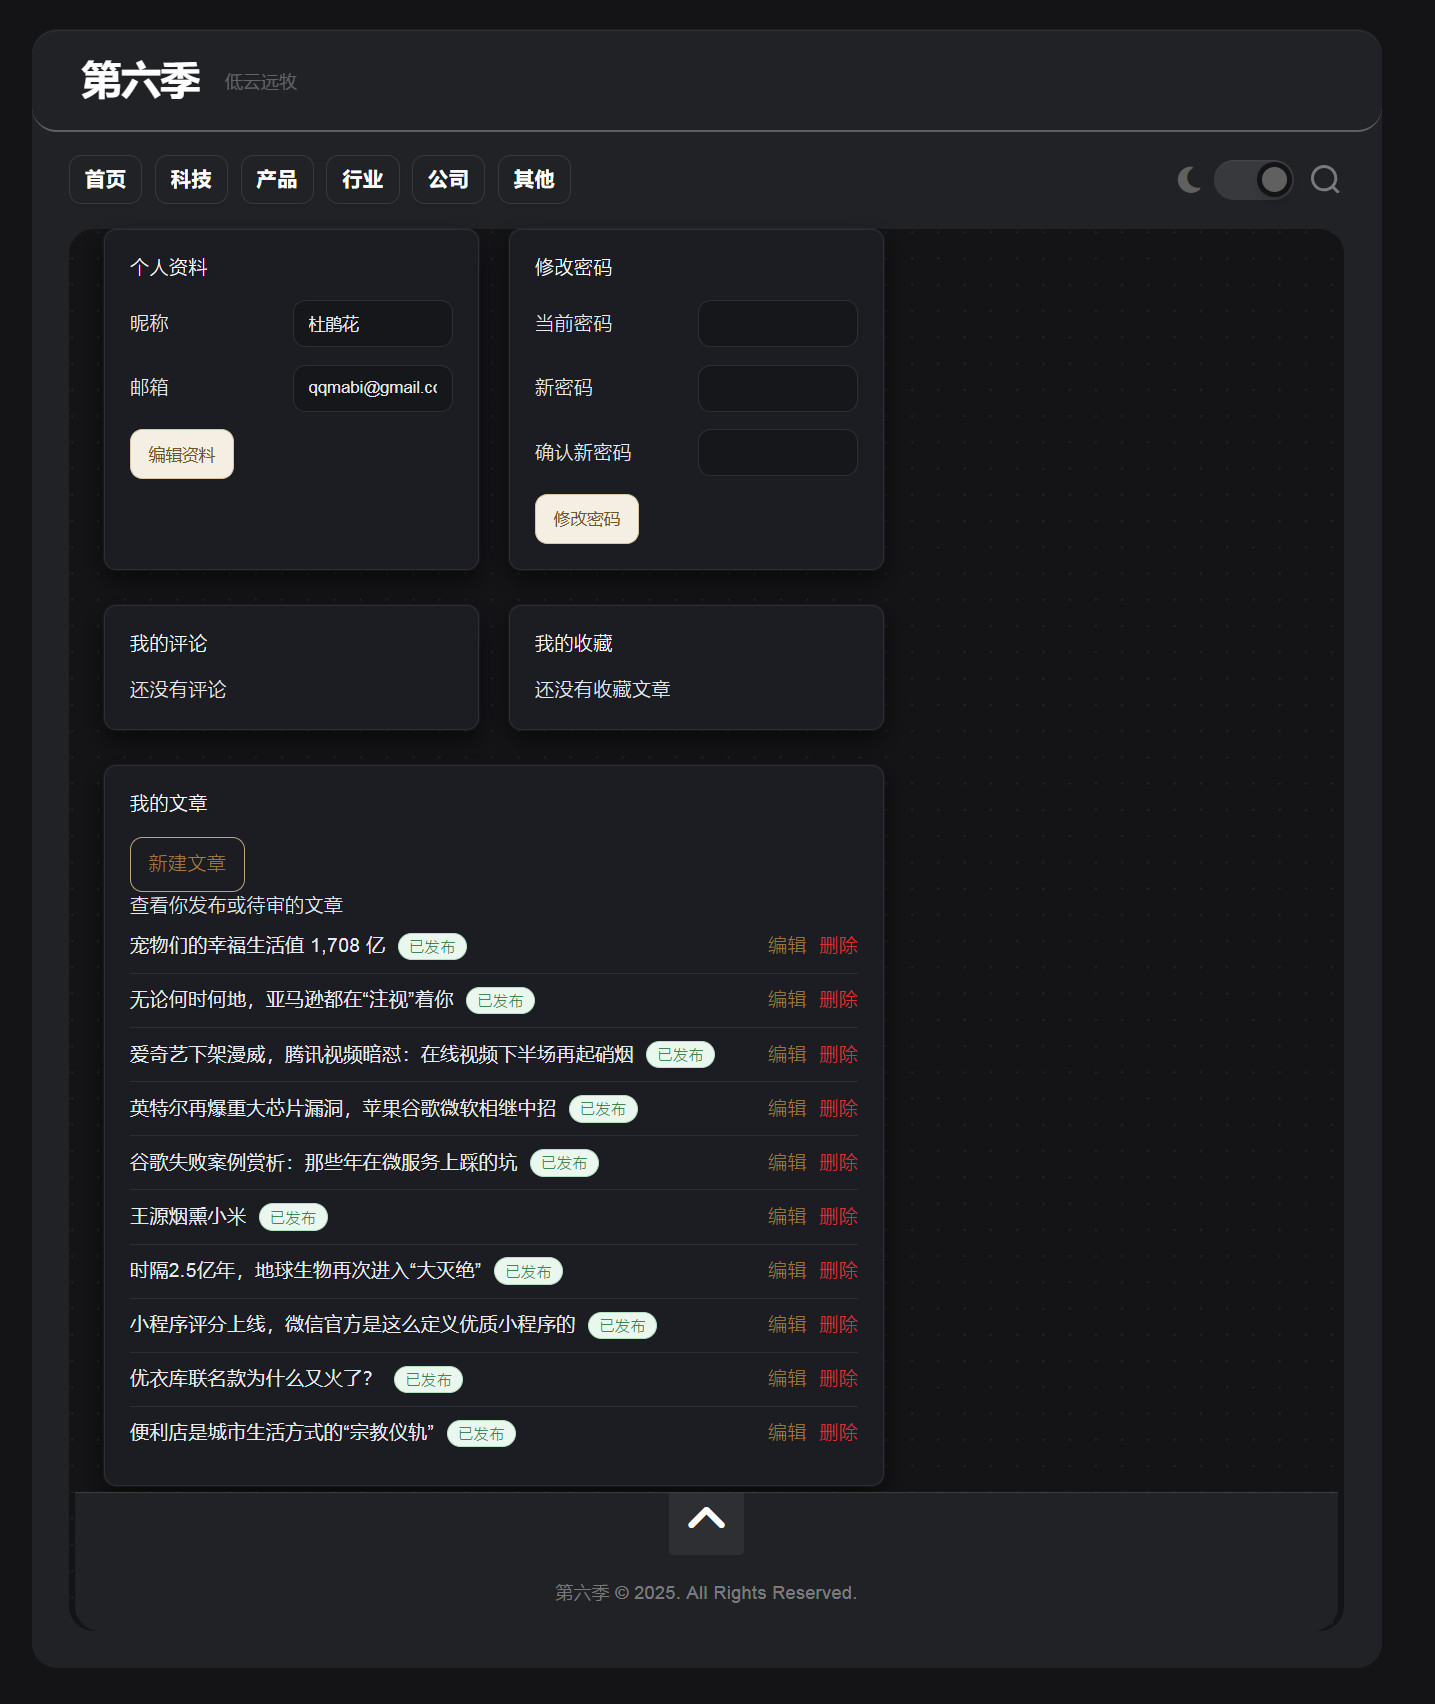The image size is (1435, 1704).
Task: Click the 还没有收藏文章 text
Action: tap(603, 690)
